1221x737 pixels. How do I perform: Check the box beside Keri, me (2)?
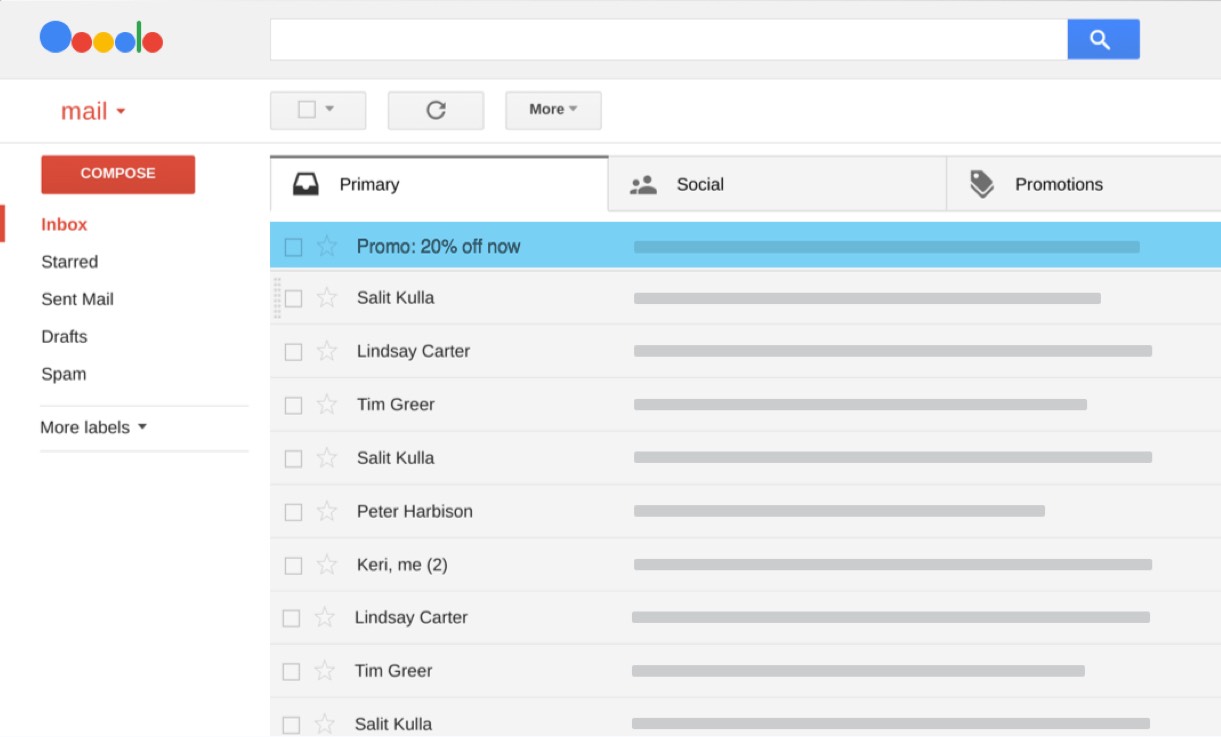pyautogui.click(x=293, y=565)
